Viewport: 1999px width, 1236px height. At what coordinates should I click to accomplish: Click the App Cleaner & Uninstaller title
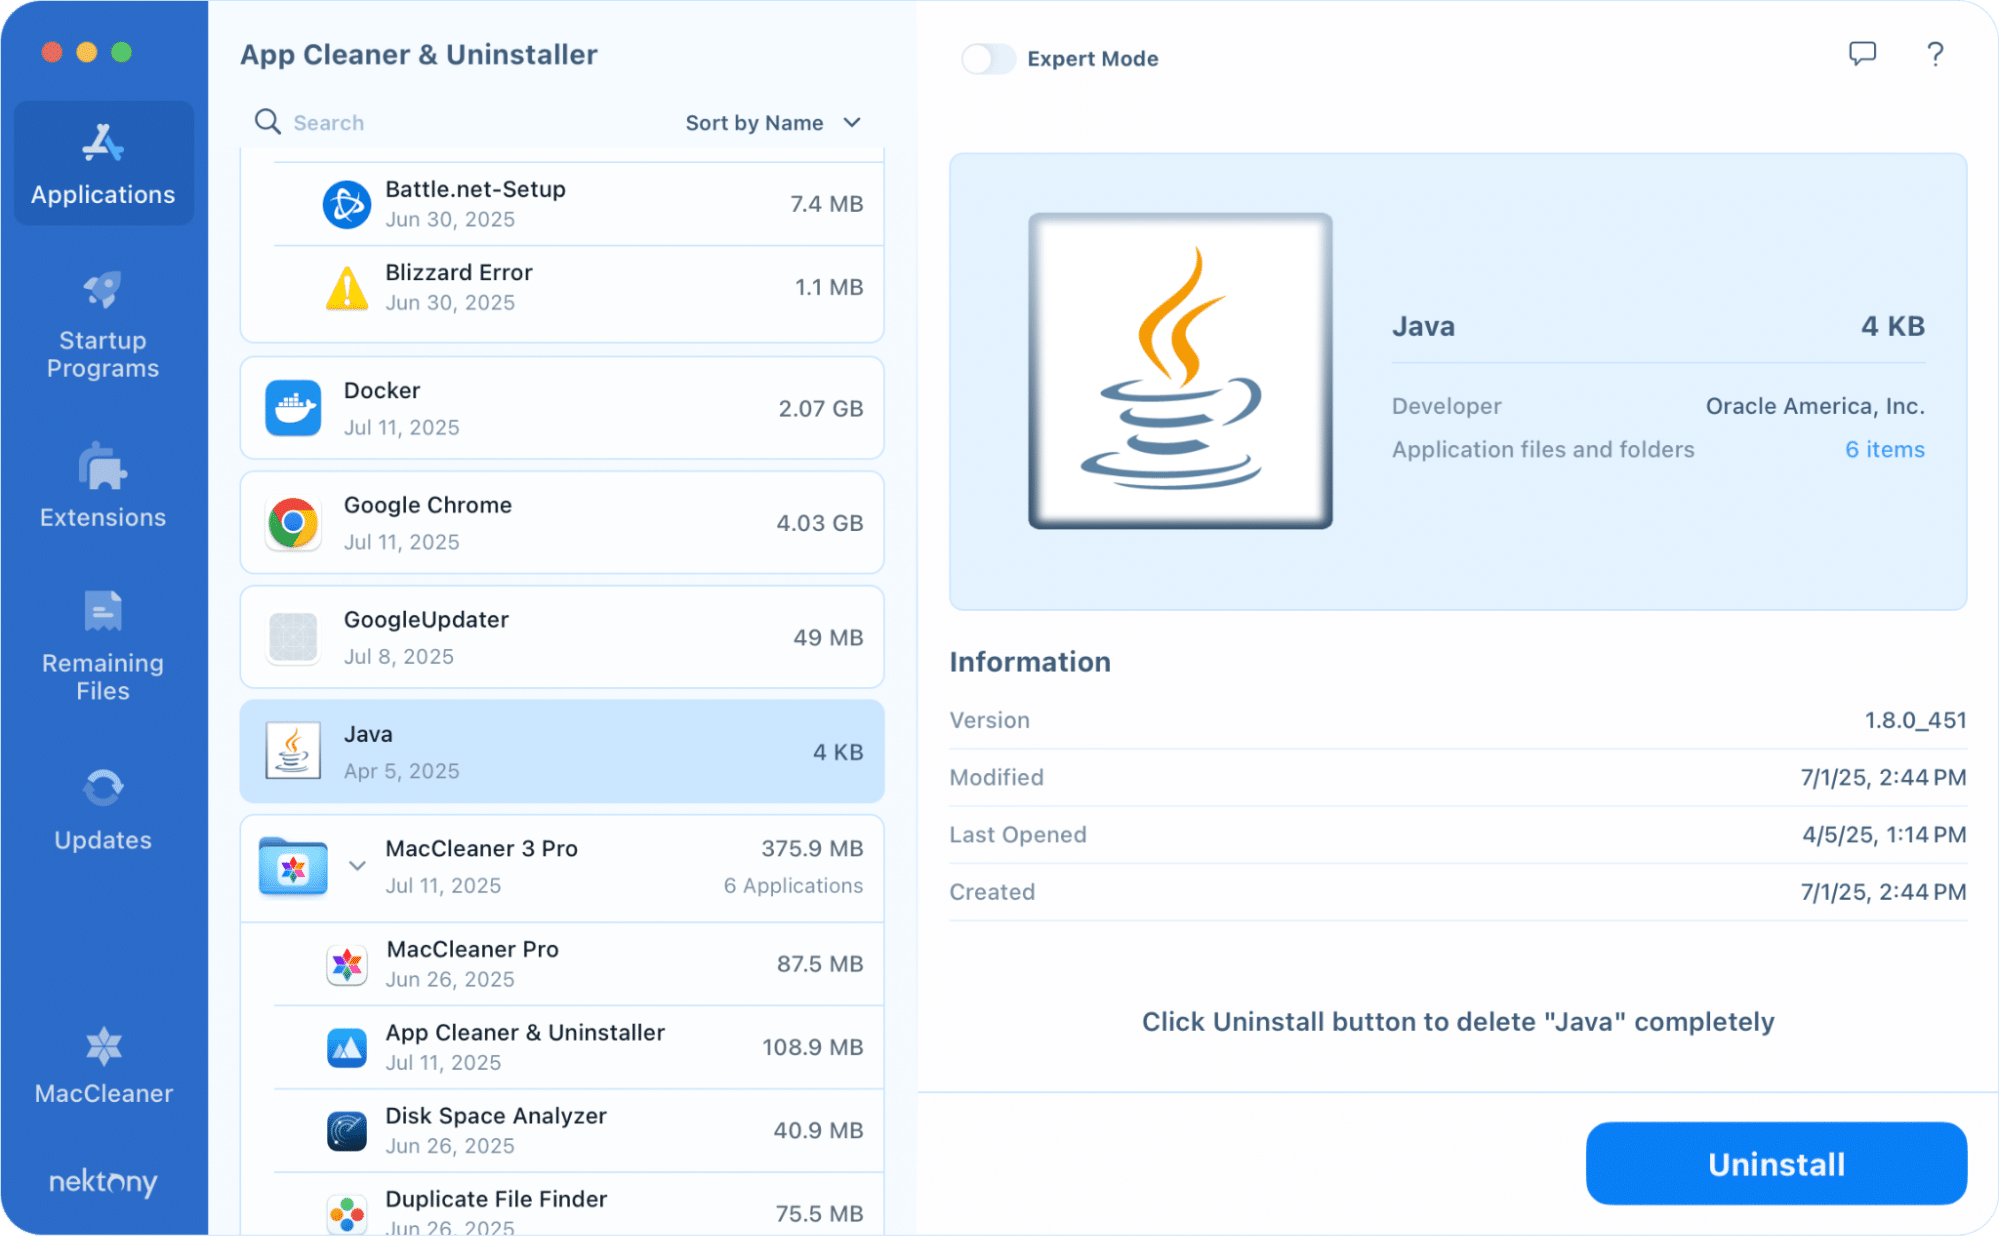tap(418, 54)
